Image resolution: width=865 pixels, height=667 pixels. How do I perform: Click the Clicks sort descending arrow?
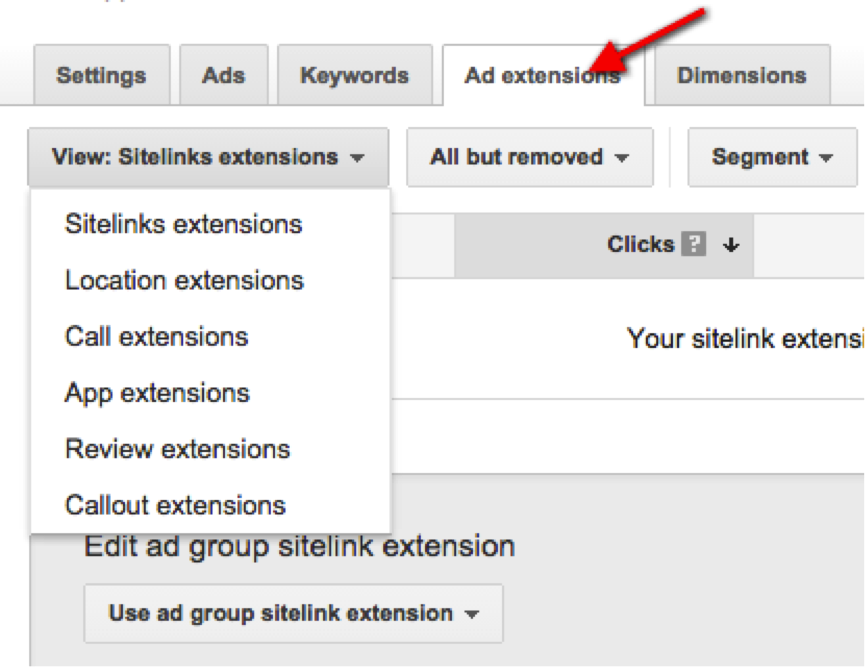tap(731, 244)
